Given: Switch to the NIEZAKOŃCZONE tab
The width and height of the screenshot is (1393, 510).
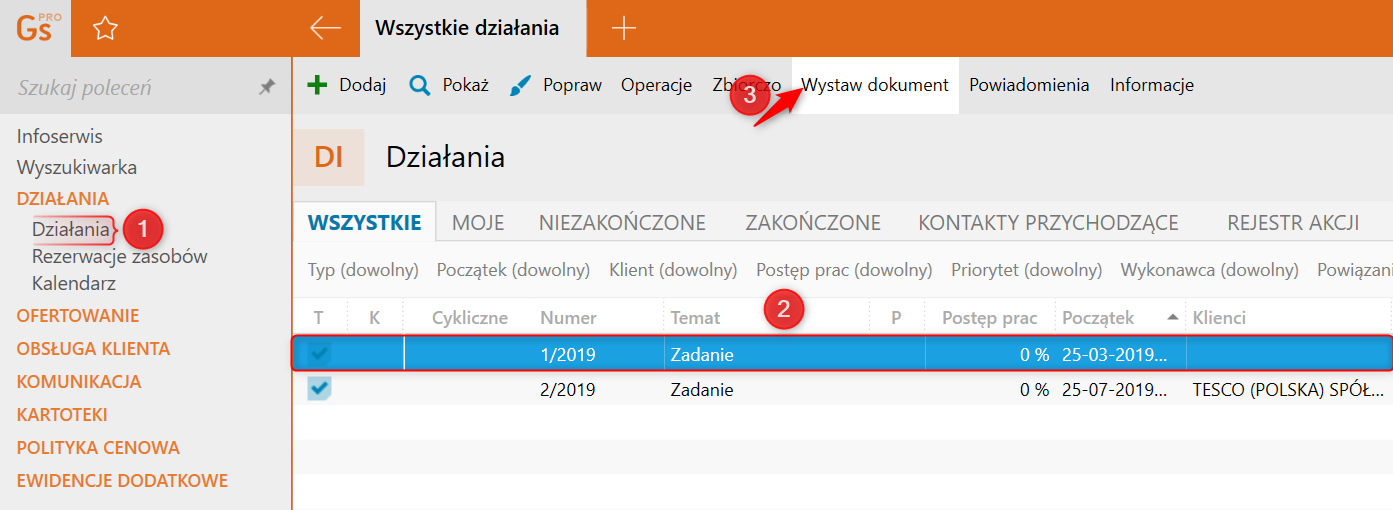Looking at the screenshot, I should tap(622, 223).
